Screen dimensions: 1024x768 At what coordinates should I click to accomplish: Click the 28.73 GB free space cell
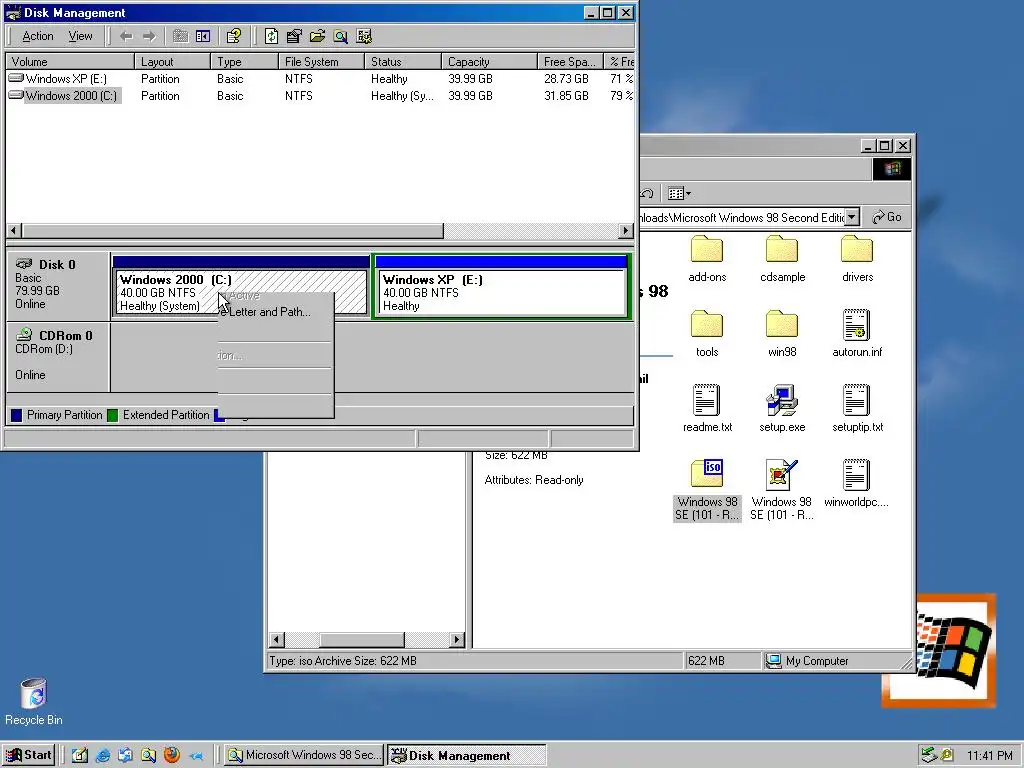pyautogui.click(x=566, y=78)
